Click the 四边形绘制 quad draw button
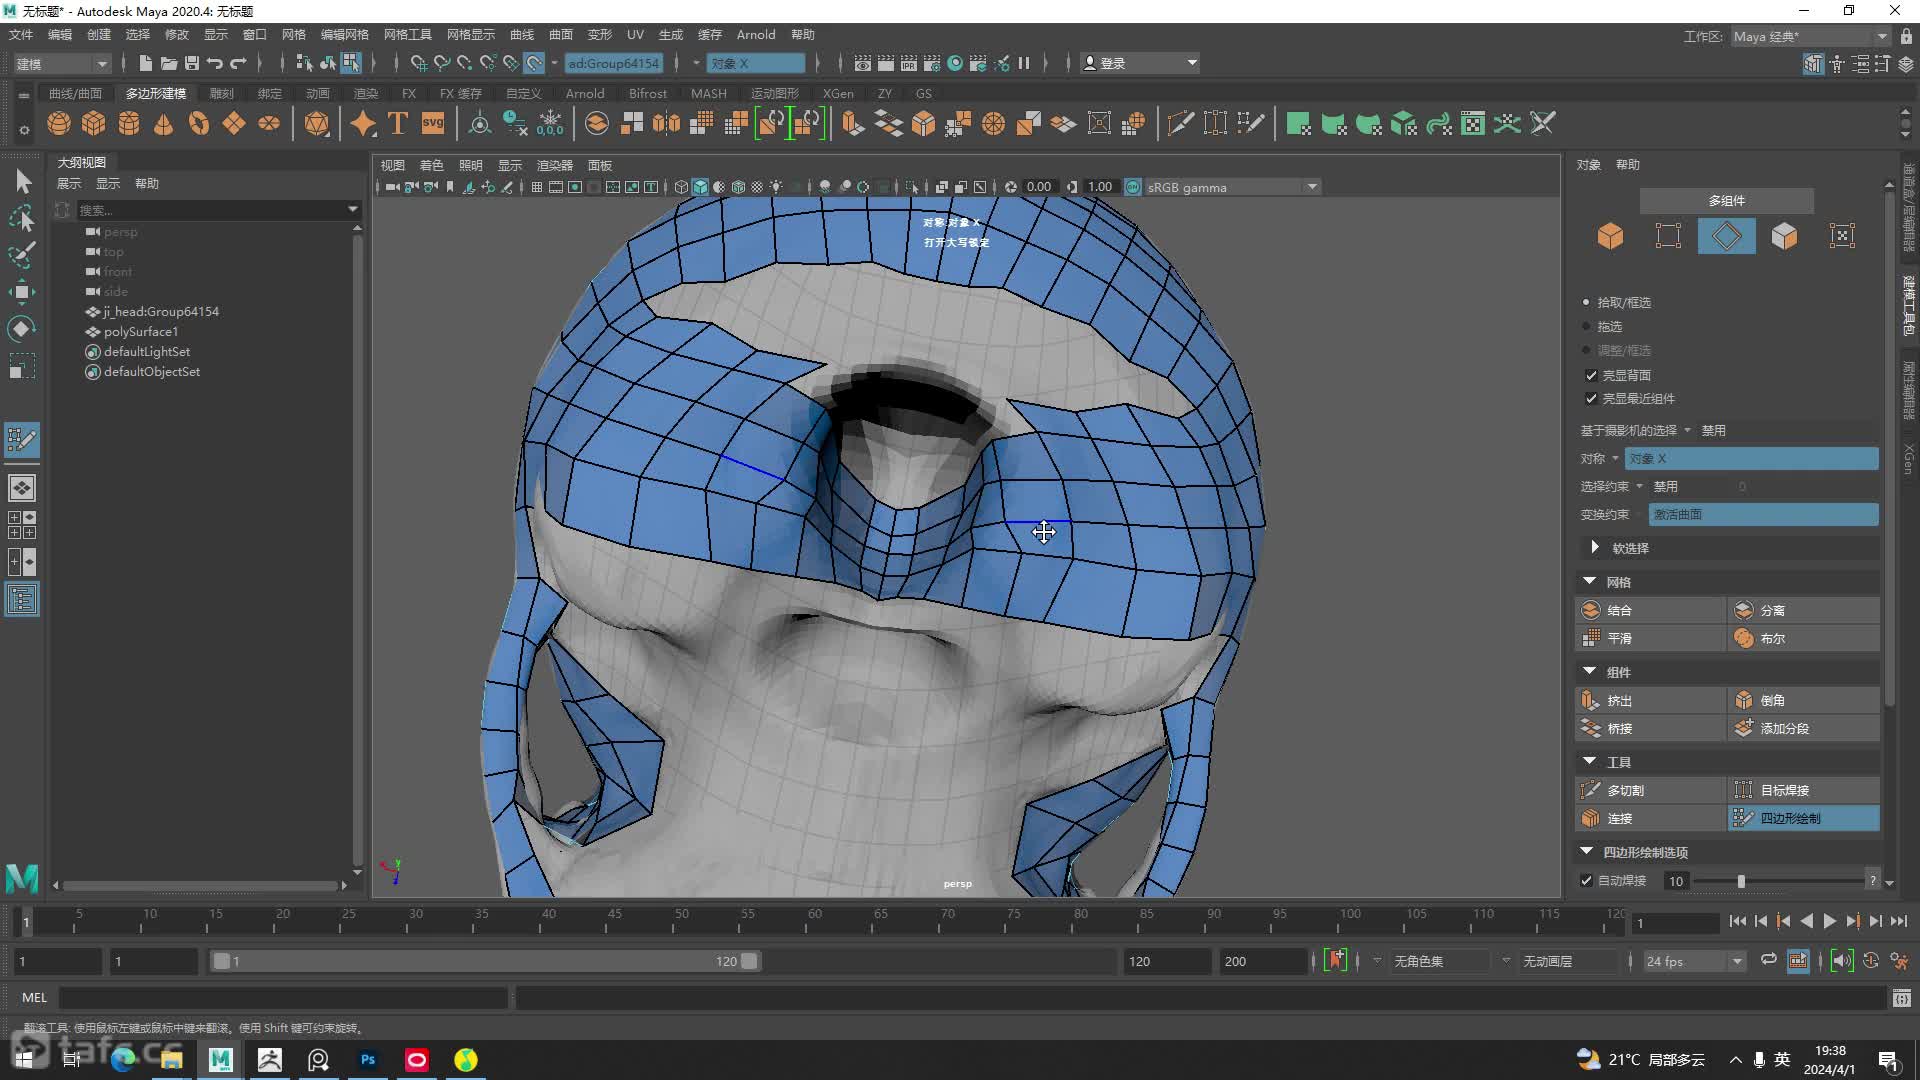The width and height of the screenshot is (1920, 1080). (1804, 818)
